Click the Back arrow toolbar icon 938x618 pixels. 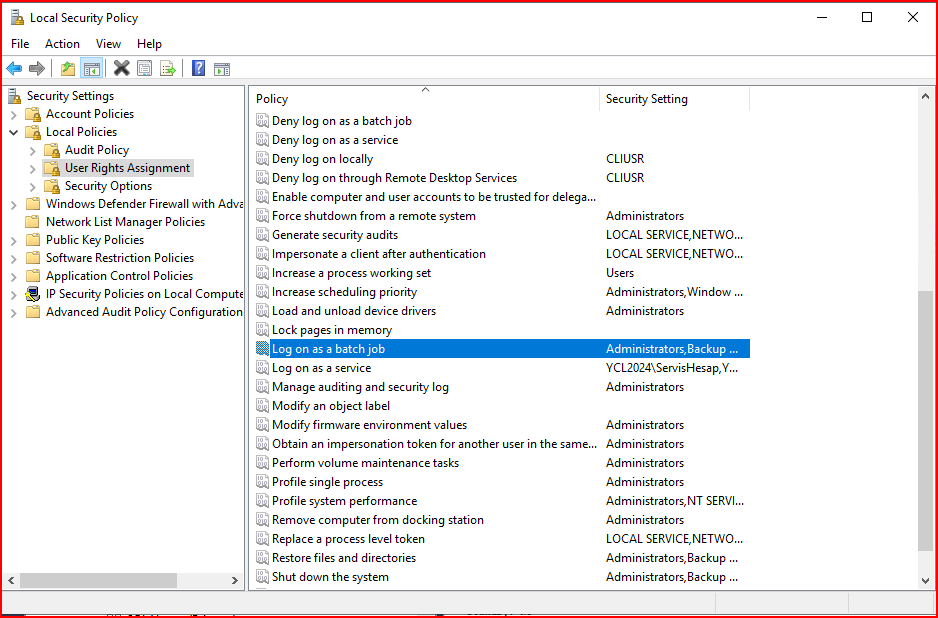coord(14,68)
